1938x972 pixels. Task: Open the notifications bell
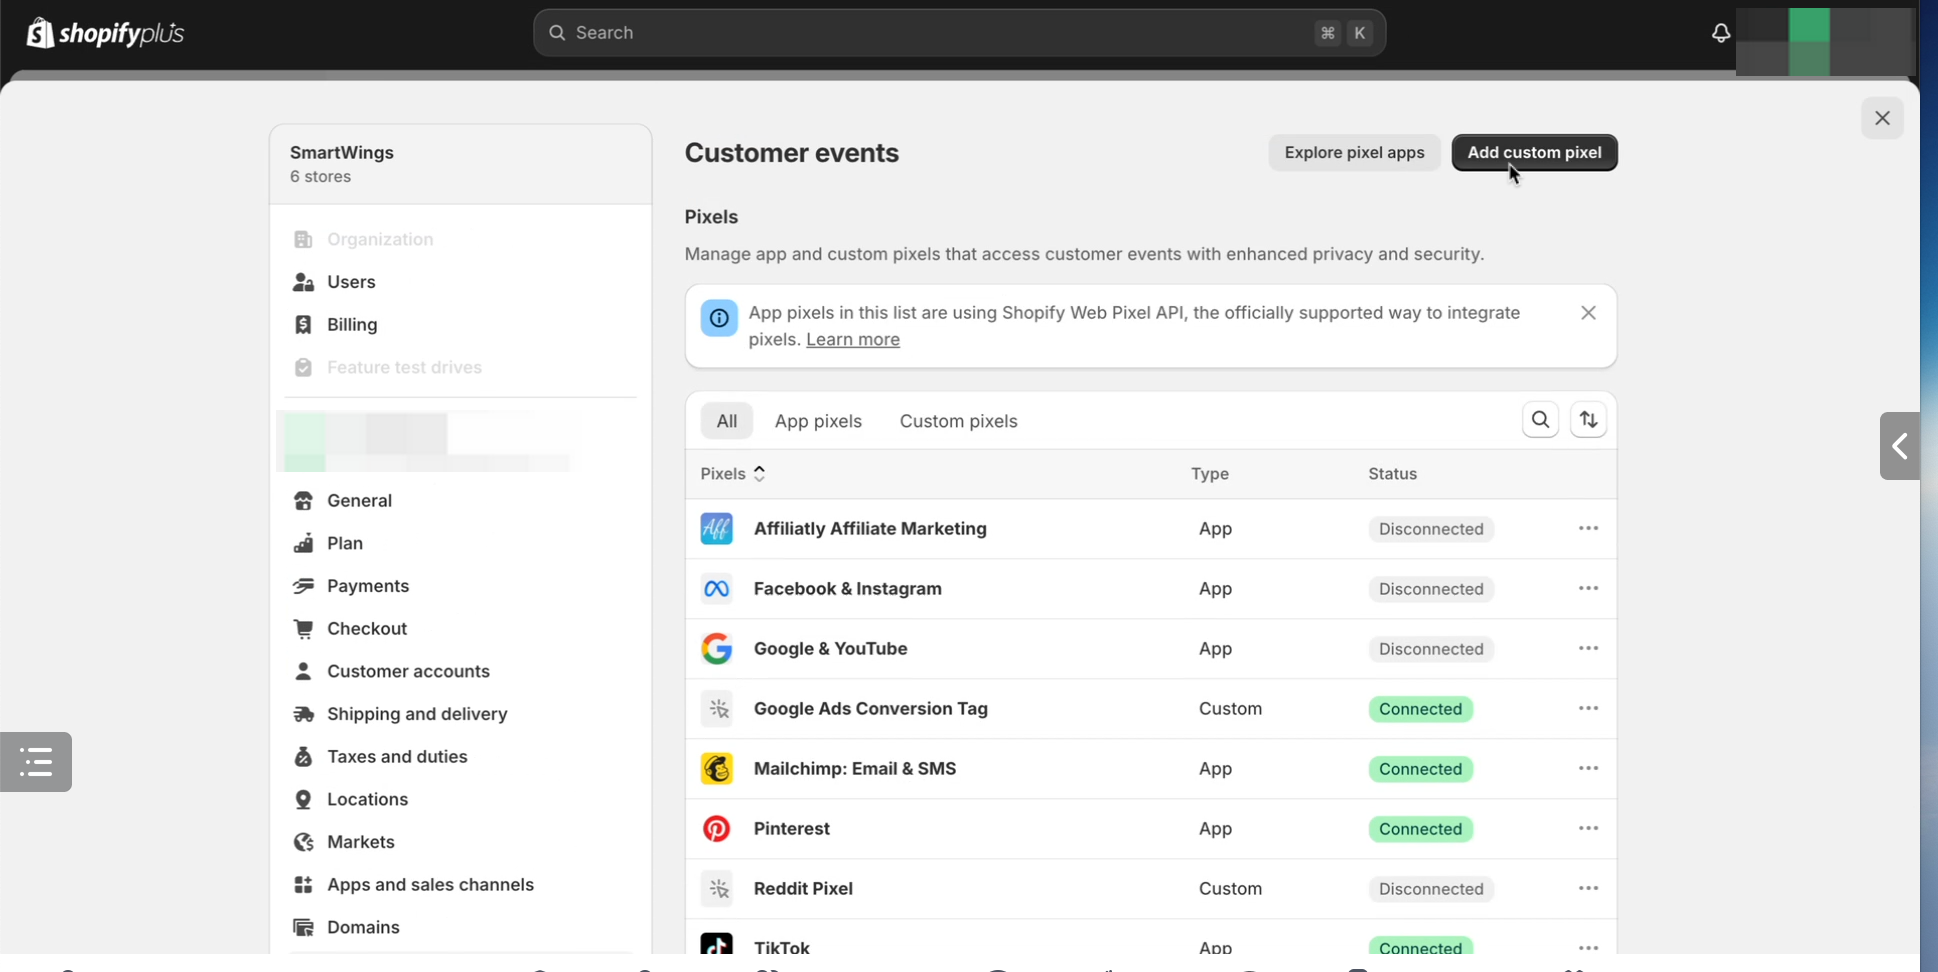click(x=1720, y=33)
